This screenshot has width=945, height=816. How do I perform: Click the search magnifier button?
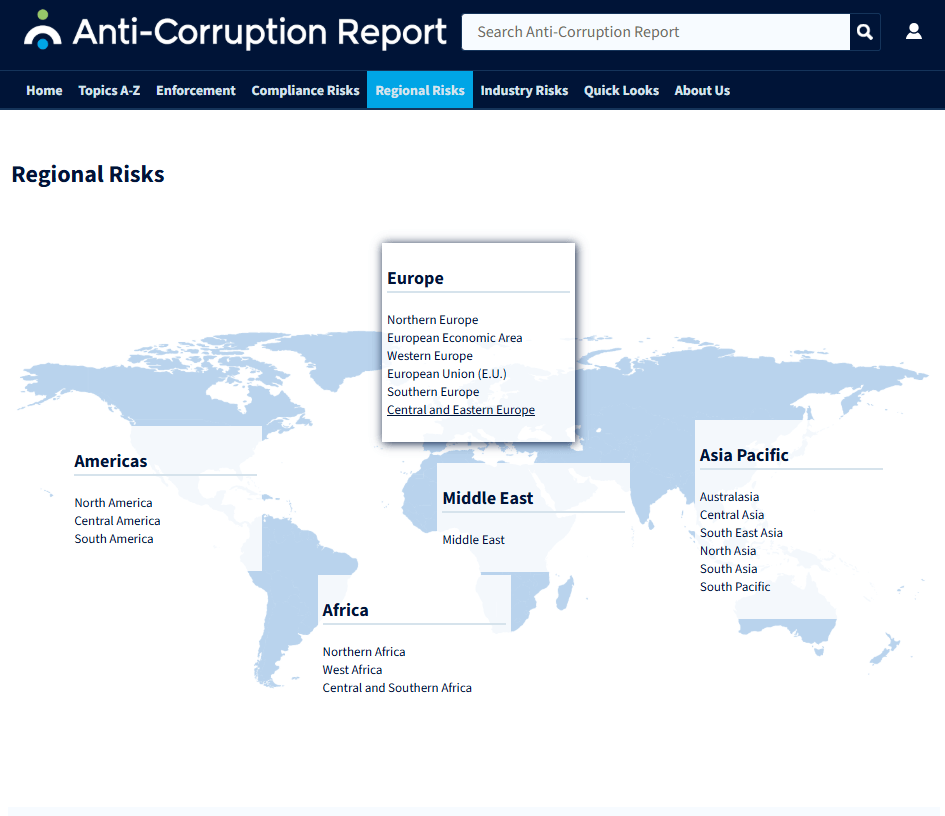click(865, 32)
